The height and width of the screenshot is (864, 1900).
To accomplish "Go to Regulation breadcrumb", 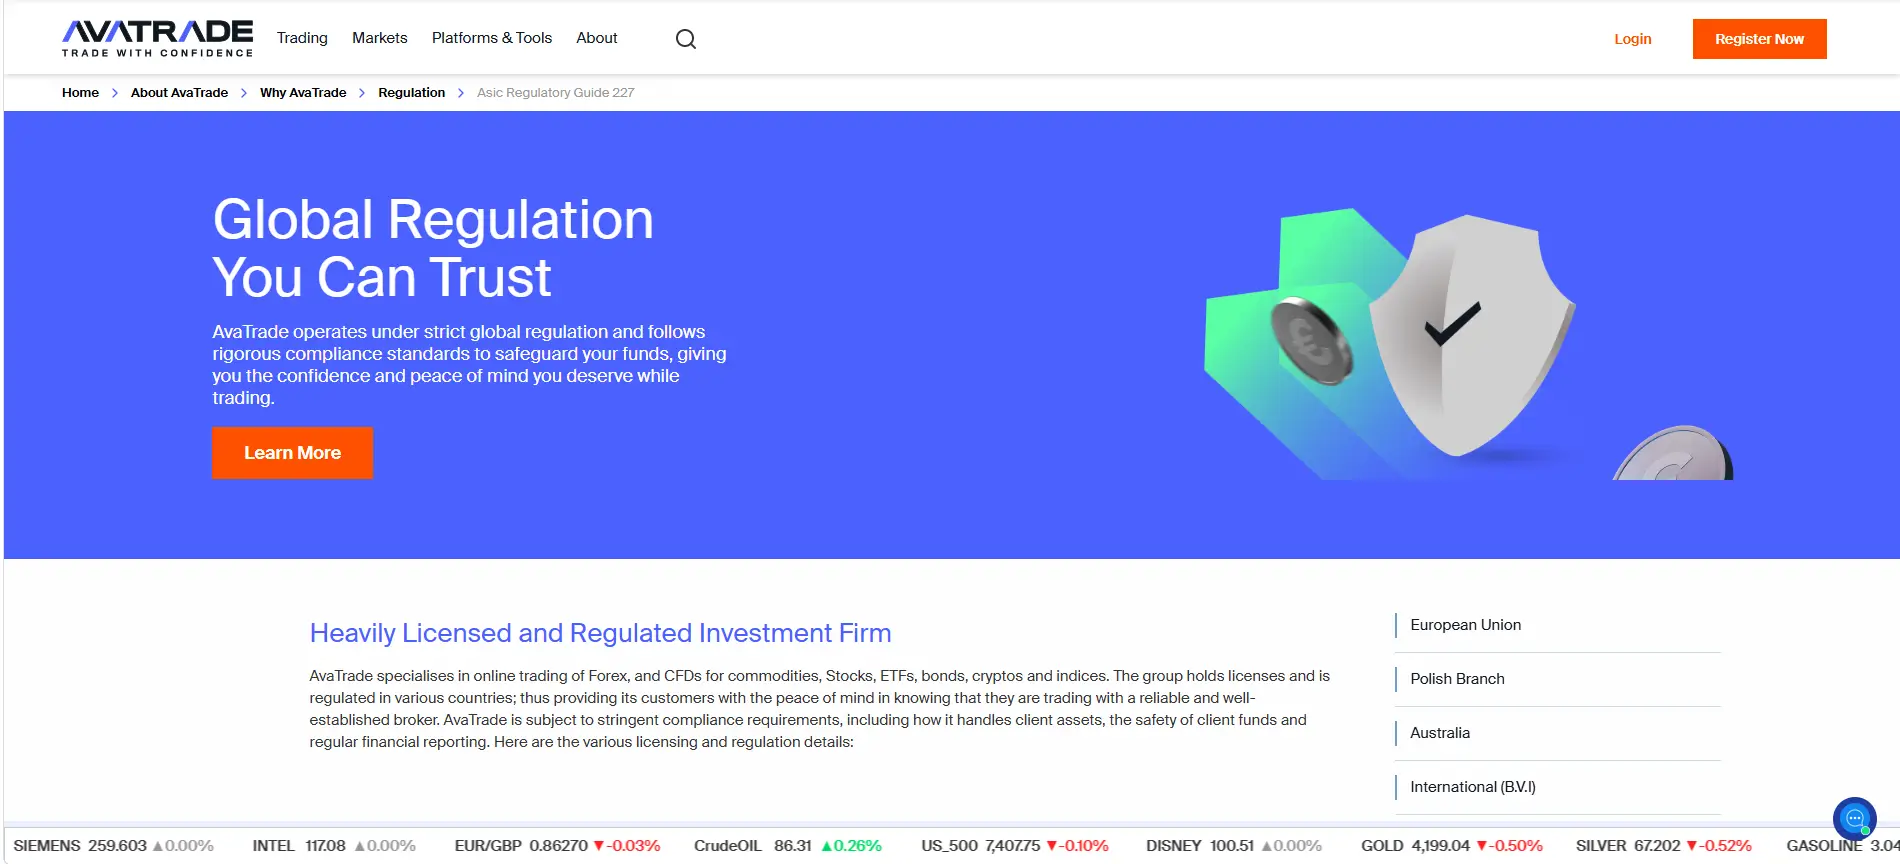I will [x=412, y=93].
